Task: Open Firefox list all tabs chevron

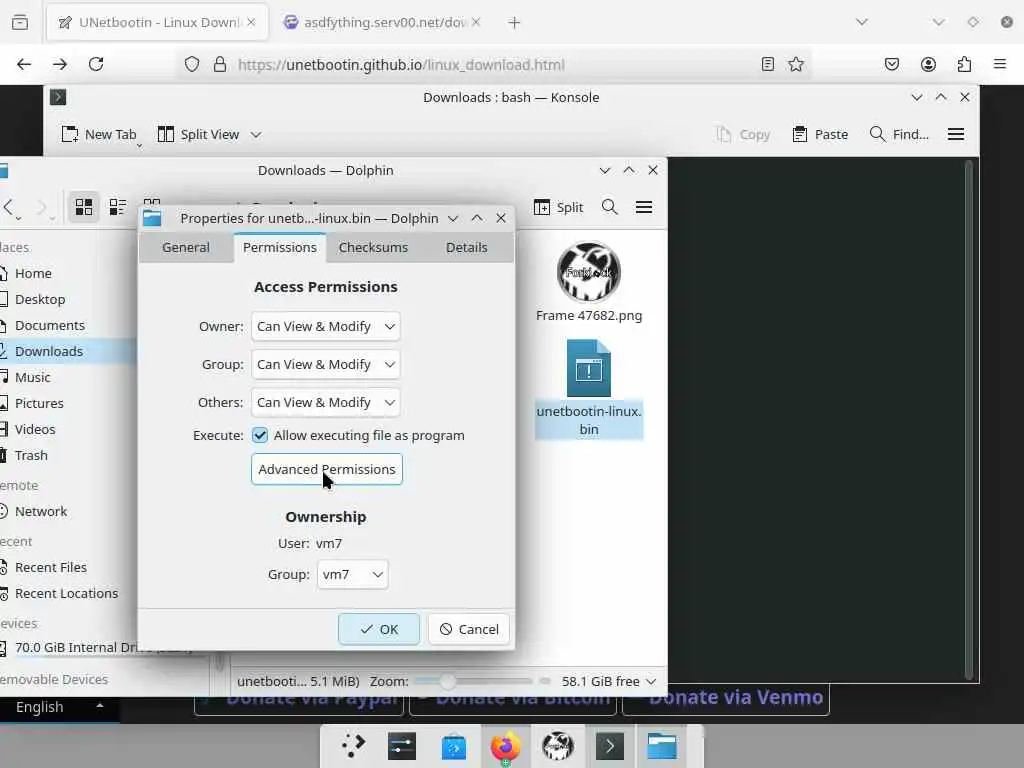Action: 862,22
